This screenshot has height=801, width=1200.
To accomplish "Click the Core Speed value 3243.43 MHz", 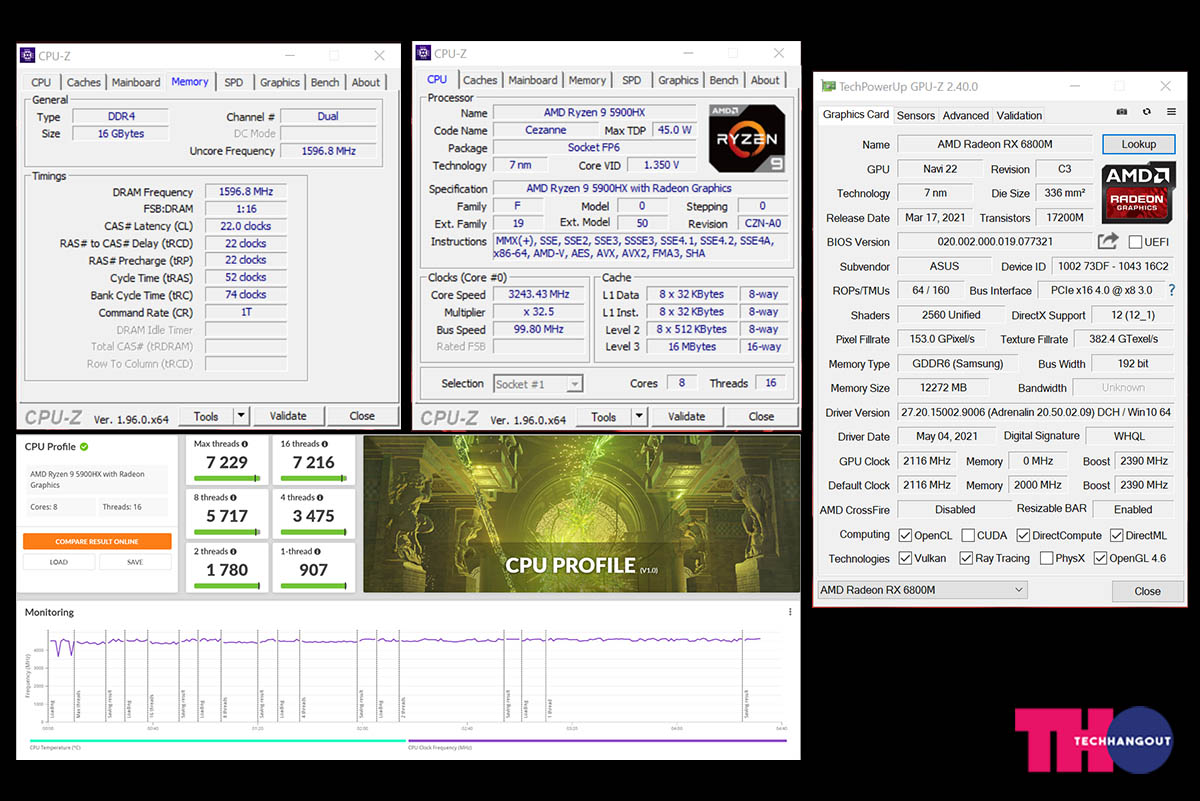I will pos(541,295).
